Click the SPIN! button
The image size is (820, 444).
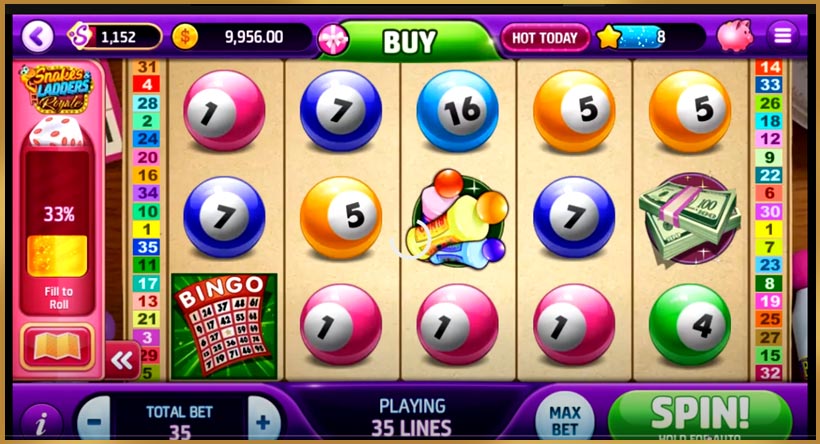pos(700,415)
